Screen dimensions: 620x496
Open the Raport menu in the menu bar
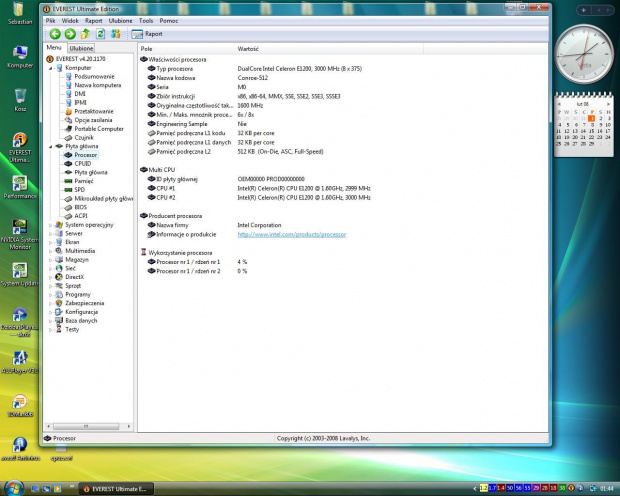coord(94,21)
